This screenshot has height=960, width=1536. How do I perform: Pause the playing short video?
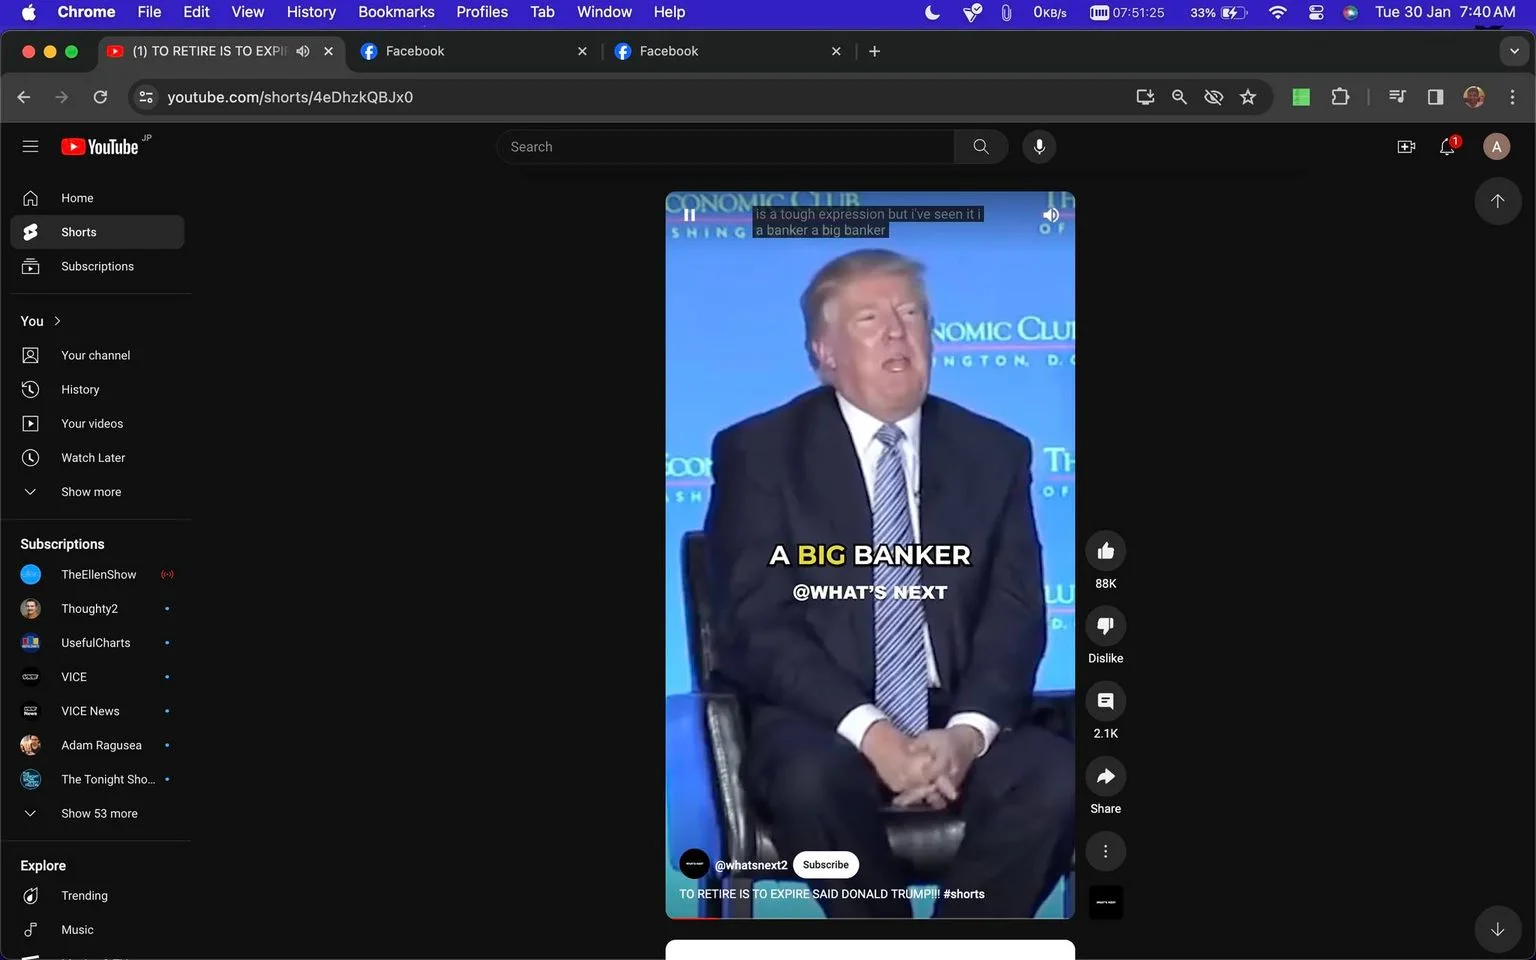coord(689,215)
